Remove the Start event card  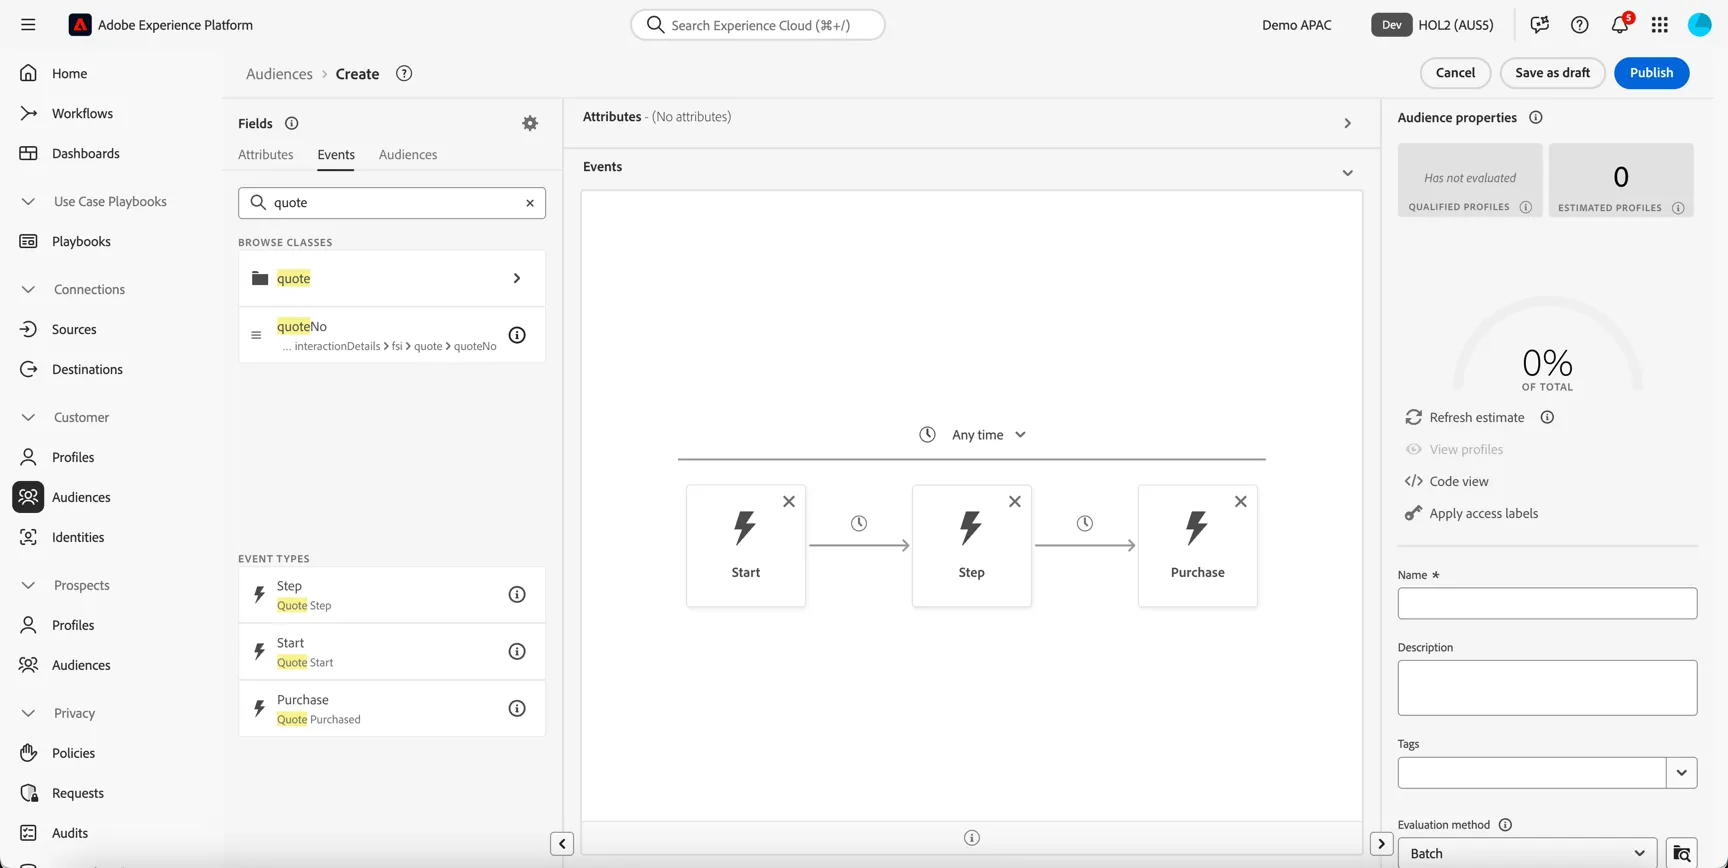point(789,502)
